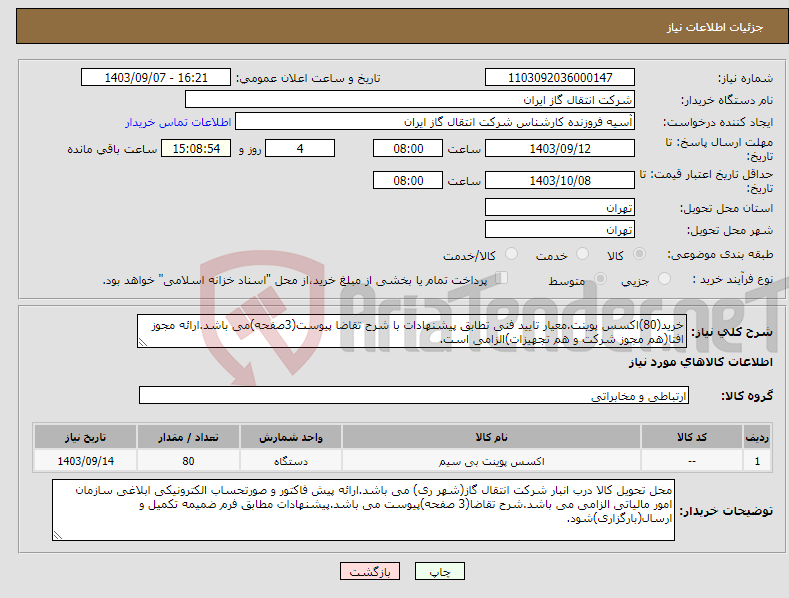Click the resize handle of buyer notes area
Image resolution: width=789 pixels, height=598 pixels.
click(58, 535)
